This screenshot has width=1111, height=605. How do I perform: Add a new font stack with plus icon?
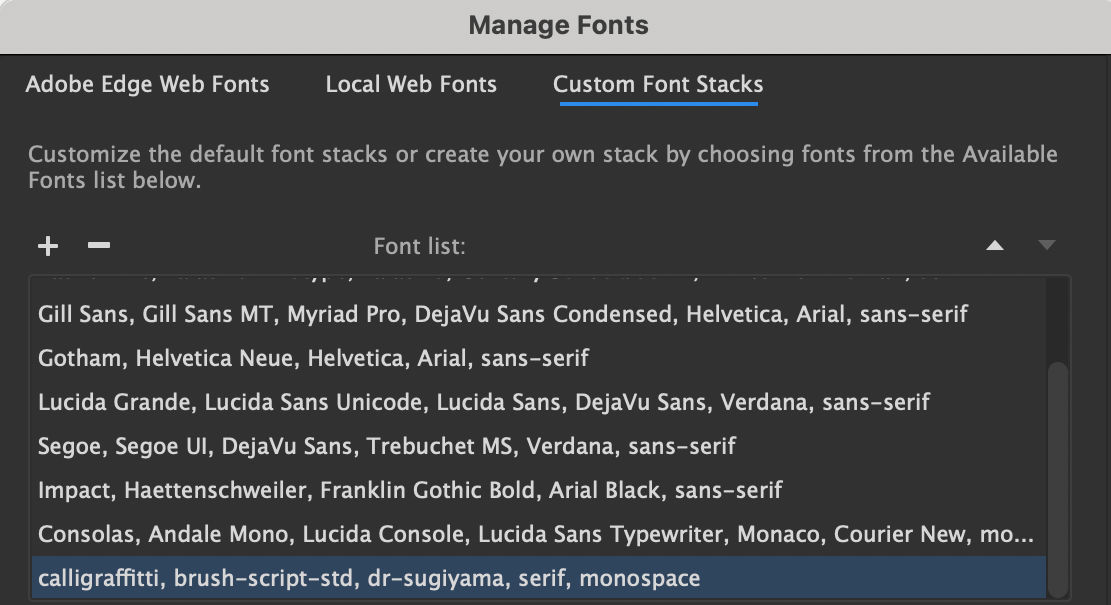[48, 246]
